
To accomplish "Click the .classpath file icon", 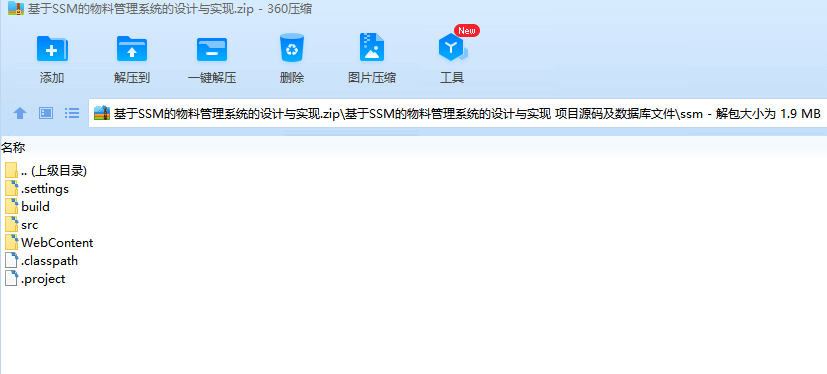I will tap(12, 260).
